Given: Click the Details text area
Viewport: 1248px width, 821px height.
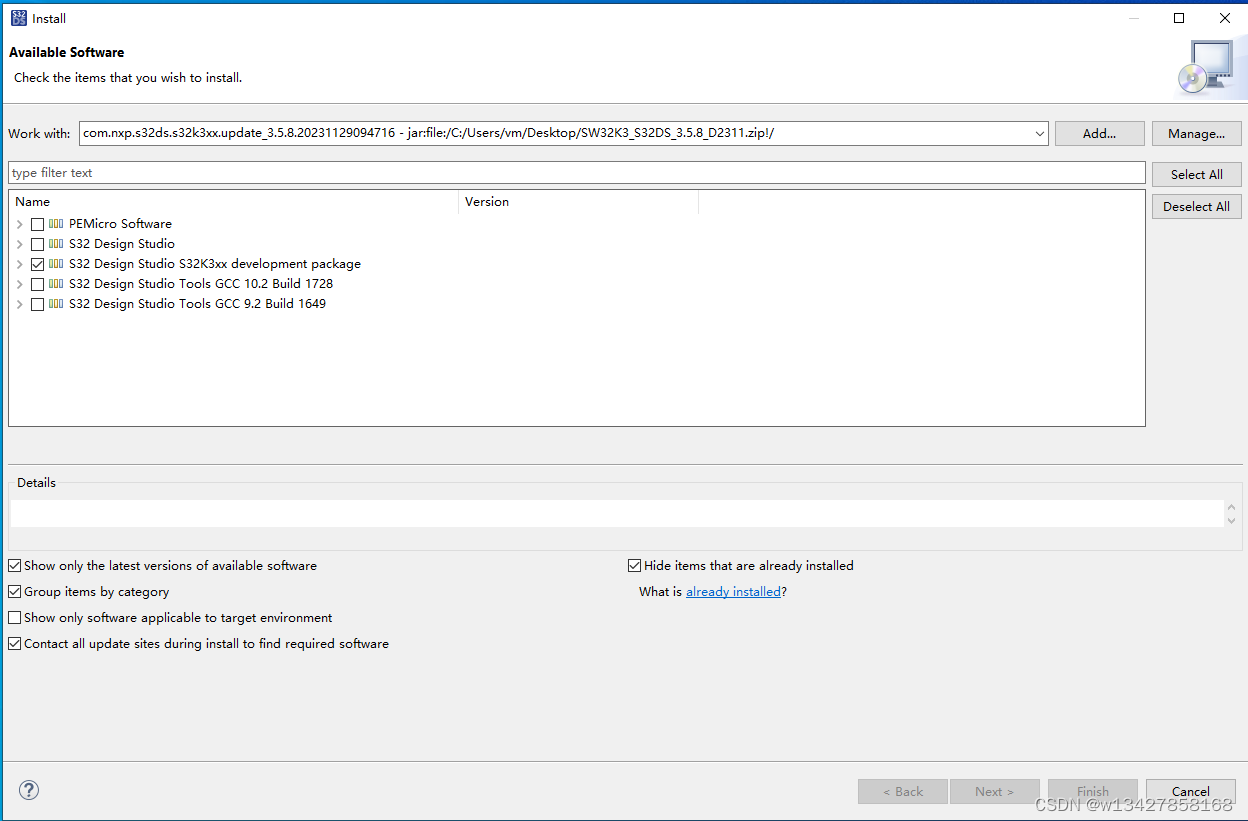Looking at the screenshot, I should pos(617,514).
